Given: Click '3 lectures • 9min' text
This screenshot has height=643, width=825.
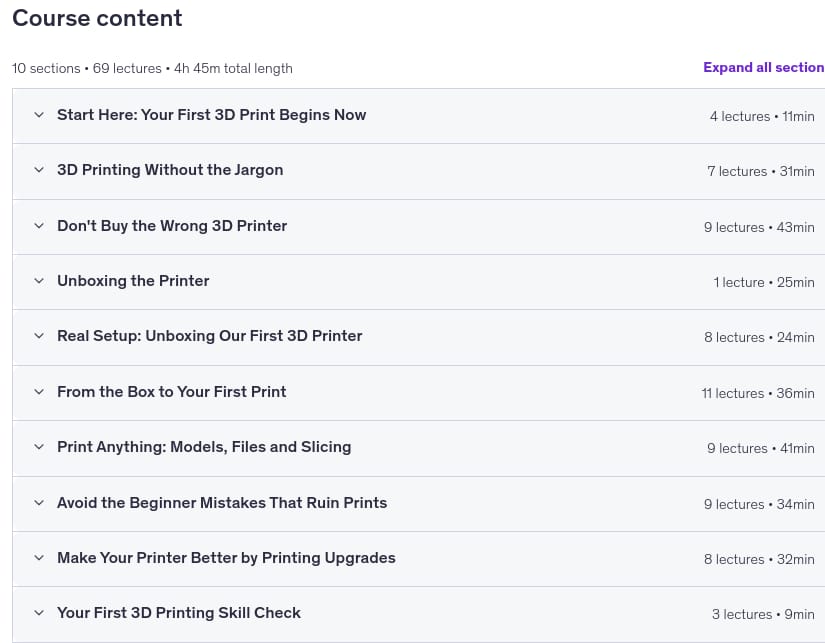Looking at the screenshot, I should point(763,615).
